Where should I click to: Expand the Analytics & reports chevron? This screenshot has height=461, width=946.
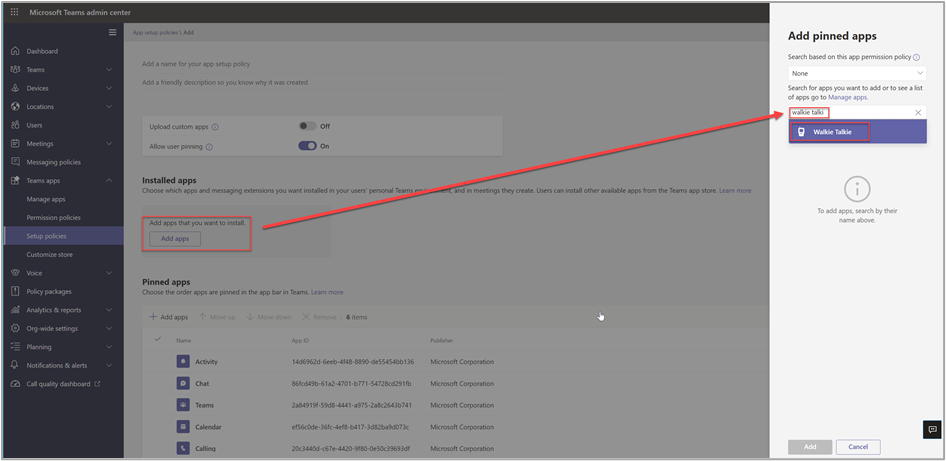tap(109, 310)
